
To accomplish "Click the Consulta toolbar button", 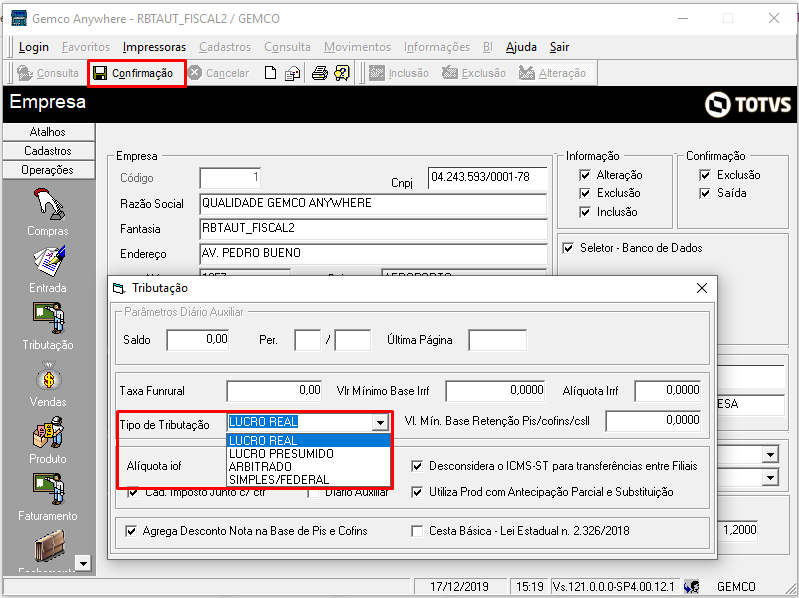I will click(x=48, y=73).
